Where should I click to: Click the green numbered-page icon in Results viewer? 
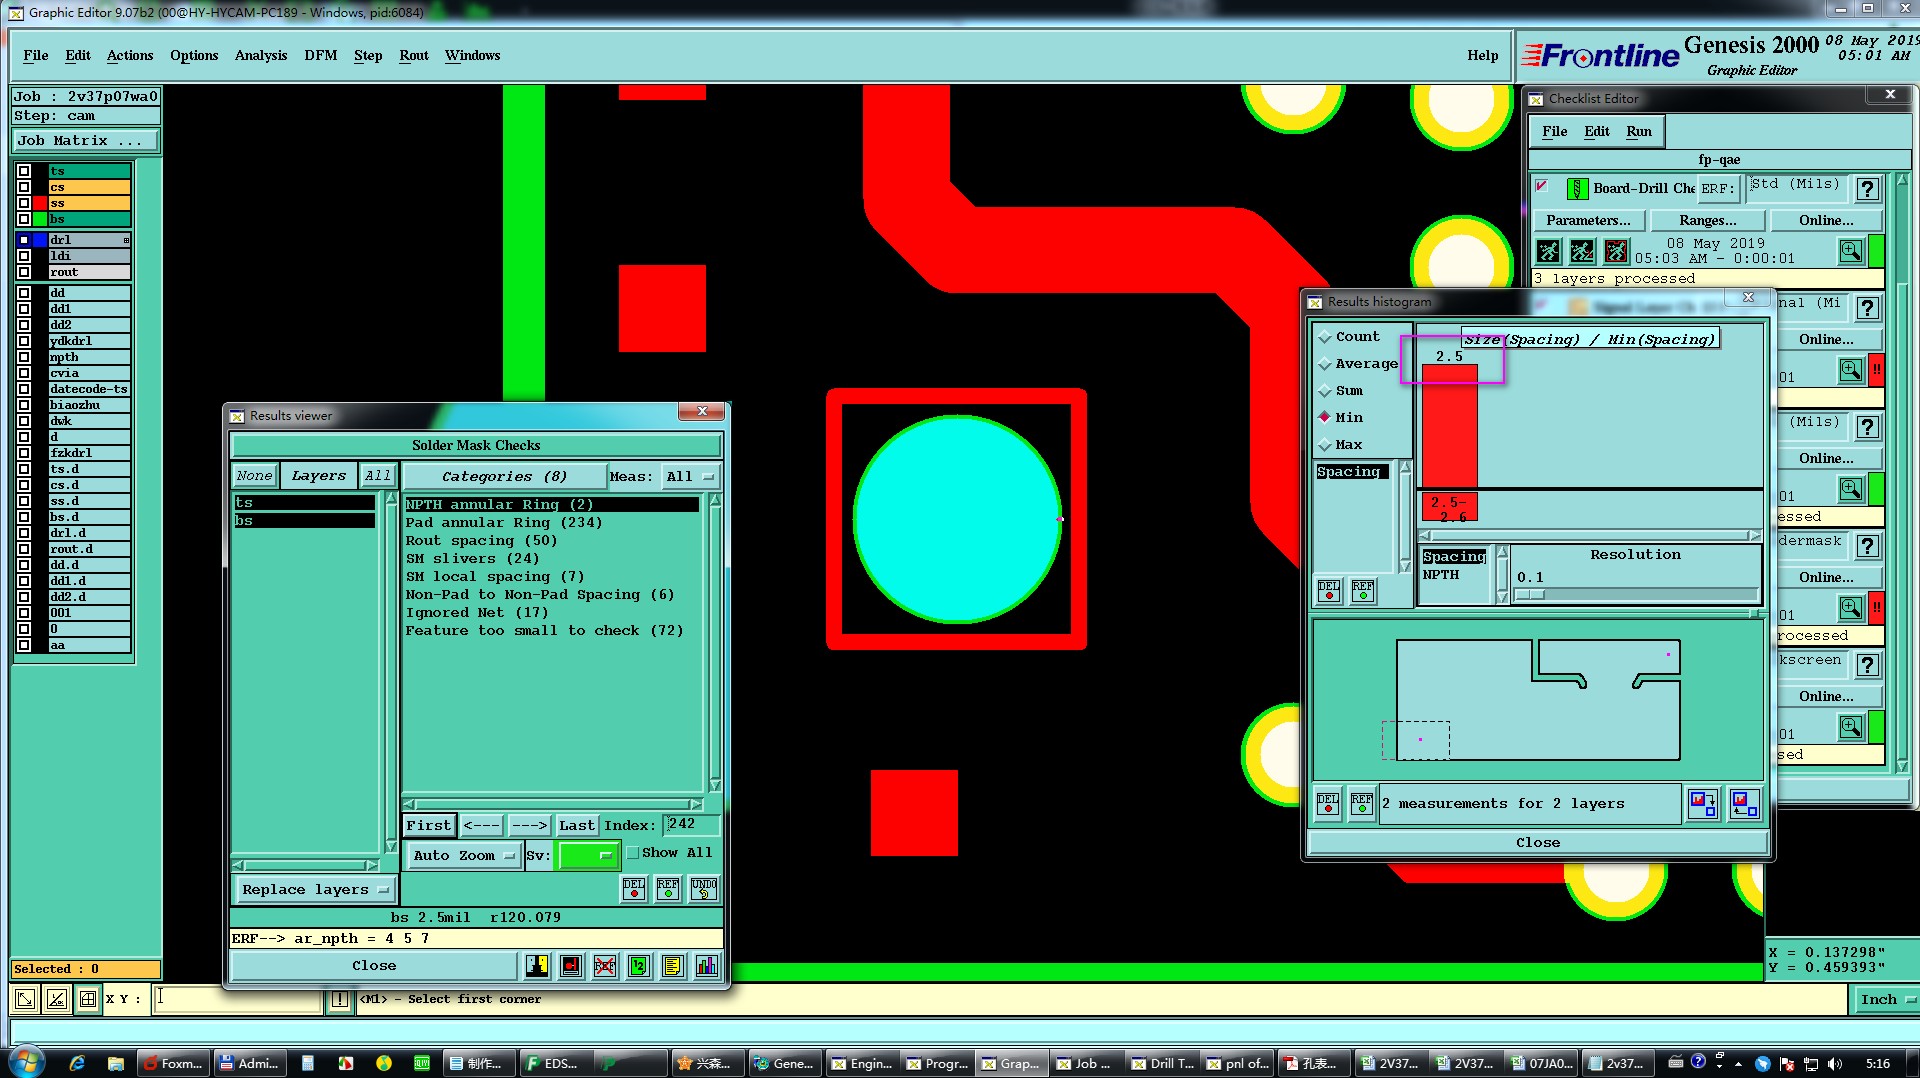click(x=639, y=965)
